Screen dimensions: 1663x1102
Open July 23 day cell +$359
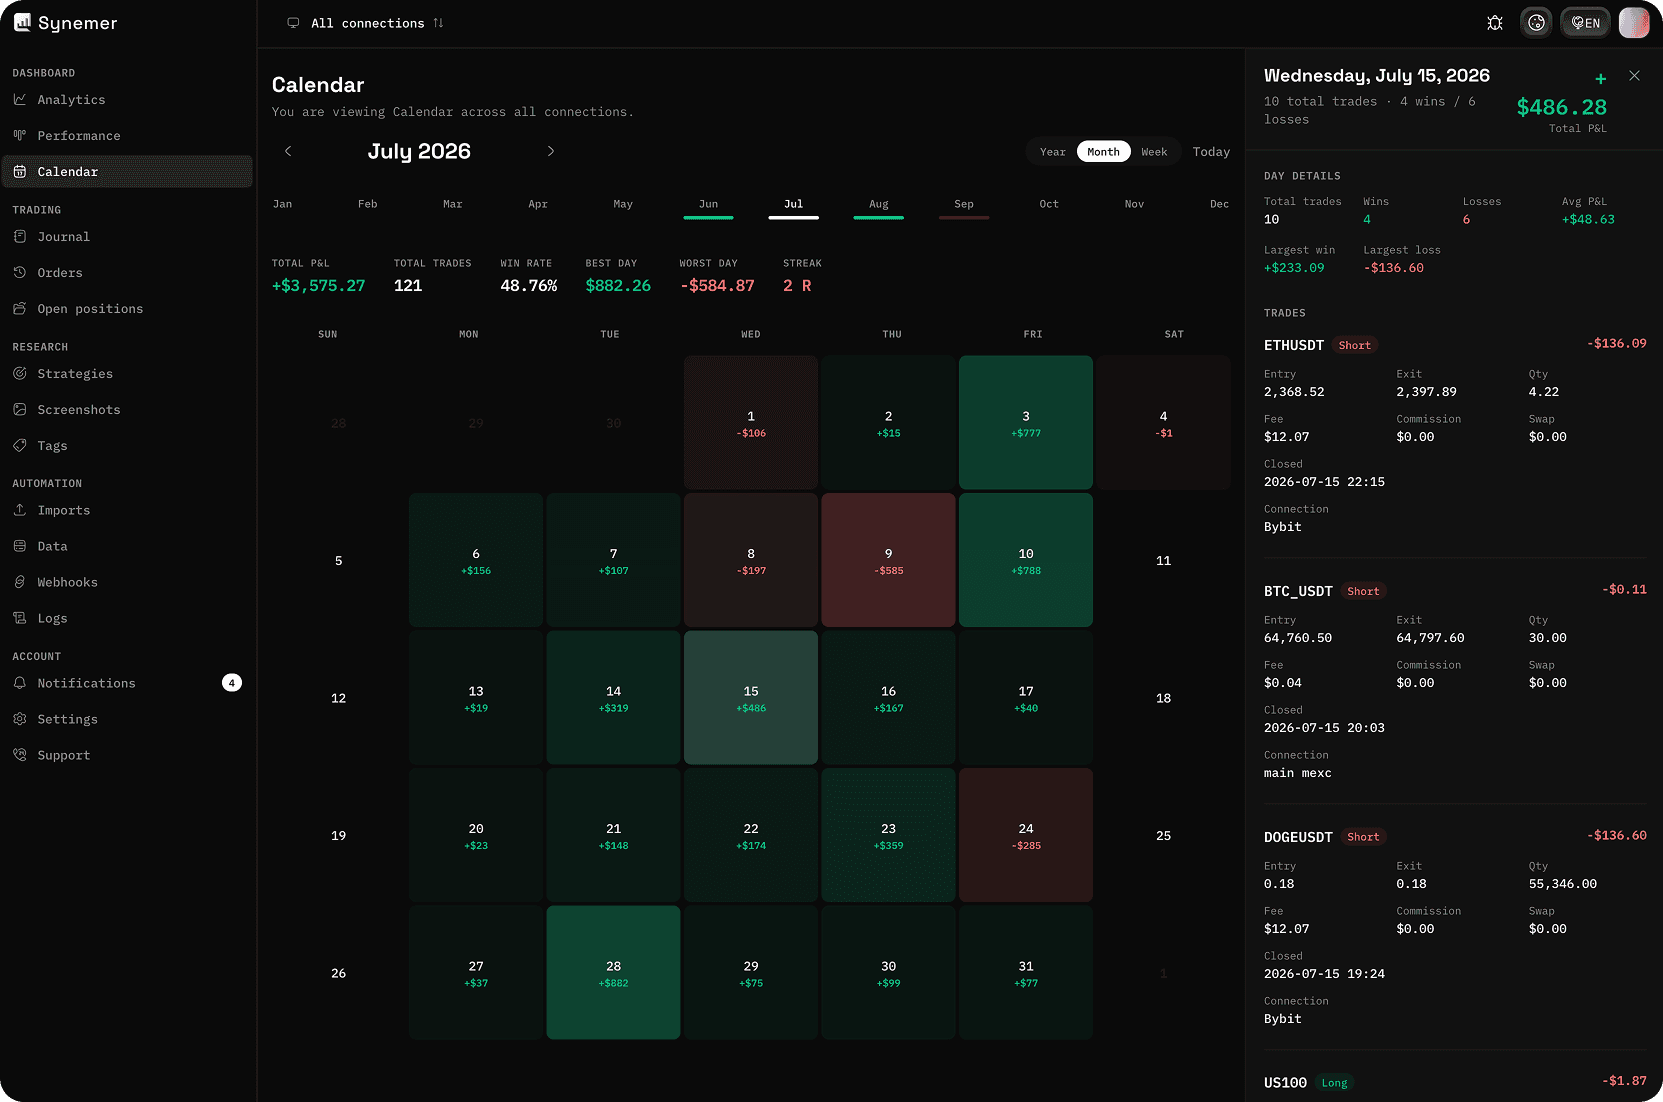[888, 835]
